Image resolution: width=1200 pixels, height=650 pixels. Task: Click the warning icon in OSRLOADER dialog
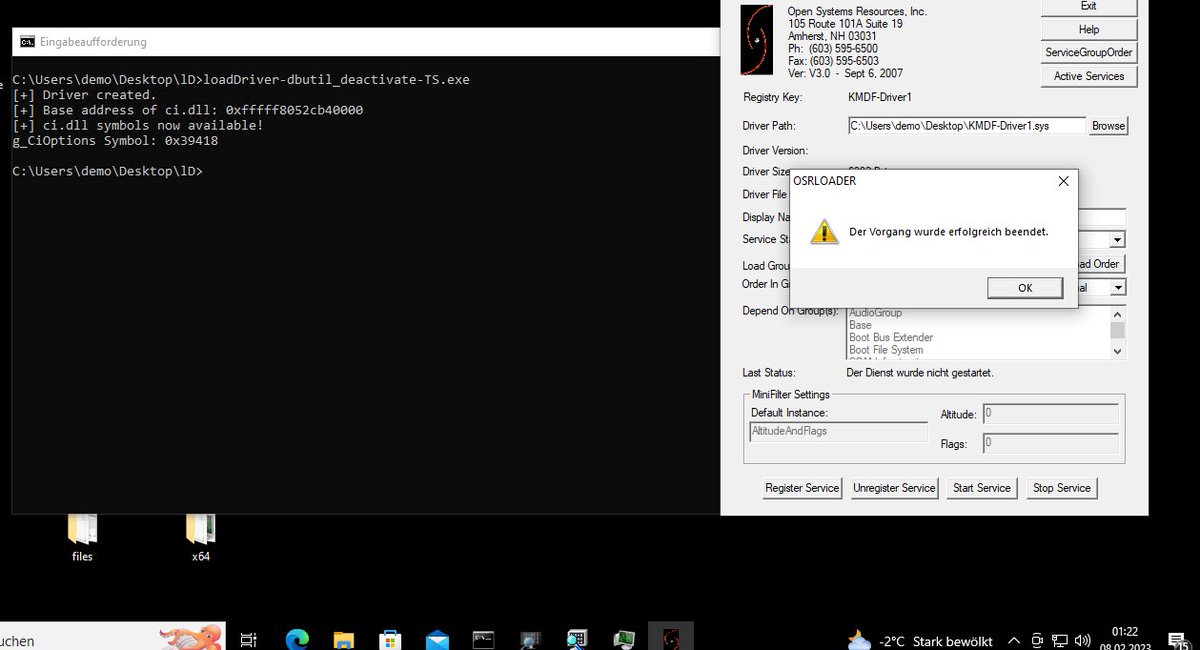(x=823, y=231)
